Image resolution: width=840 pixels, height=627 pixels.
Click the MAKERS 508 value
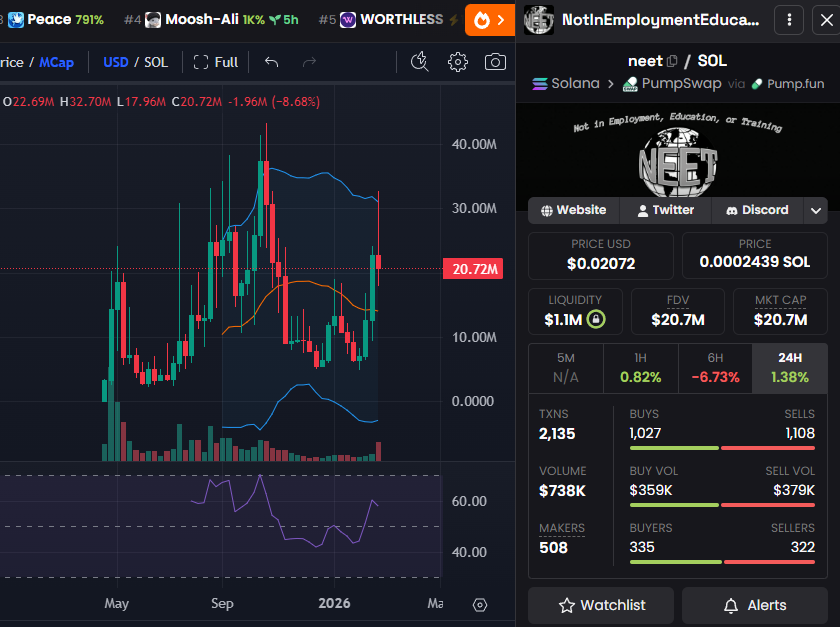point(553,548)
